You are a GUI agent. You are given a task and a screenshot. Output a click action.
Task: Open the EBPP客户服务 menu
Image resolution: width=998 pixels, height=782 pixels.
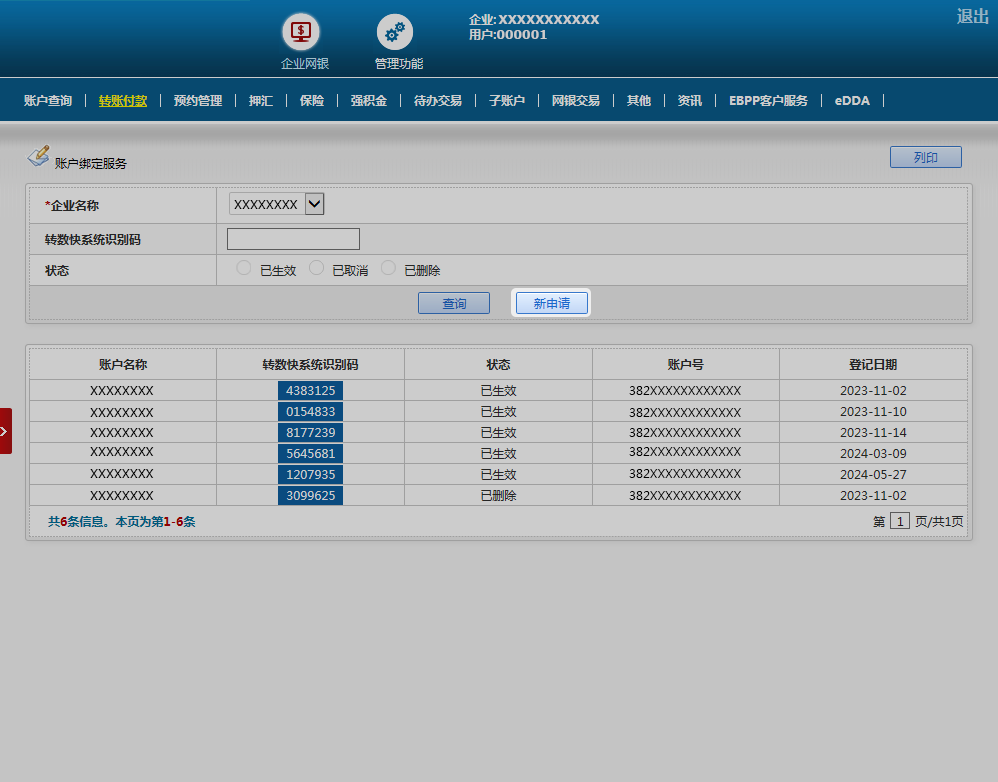pyautogui.click(x=768, y=101)
